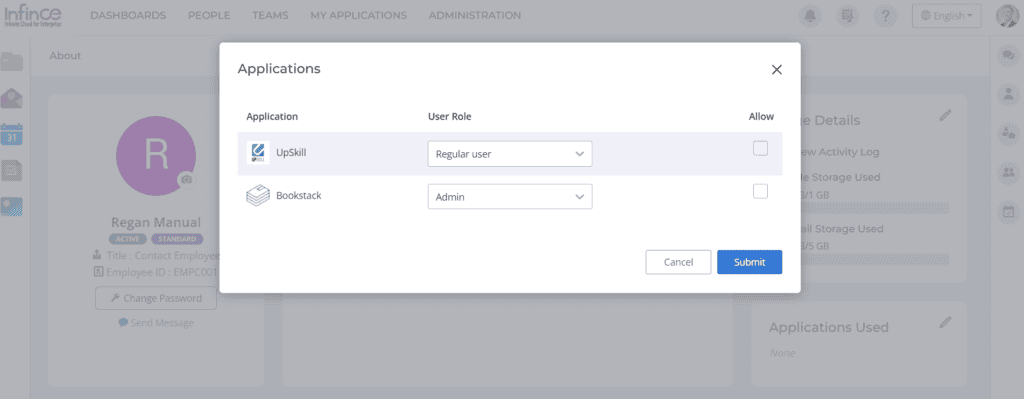Close the Applications dialog with X
The height and width of the screenshot is (399, 1024).
(776, 70)
